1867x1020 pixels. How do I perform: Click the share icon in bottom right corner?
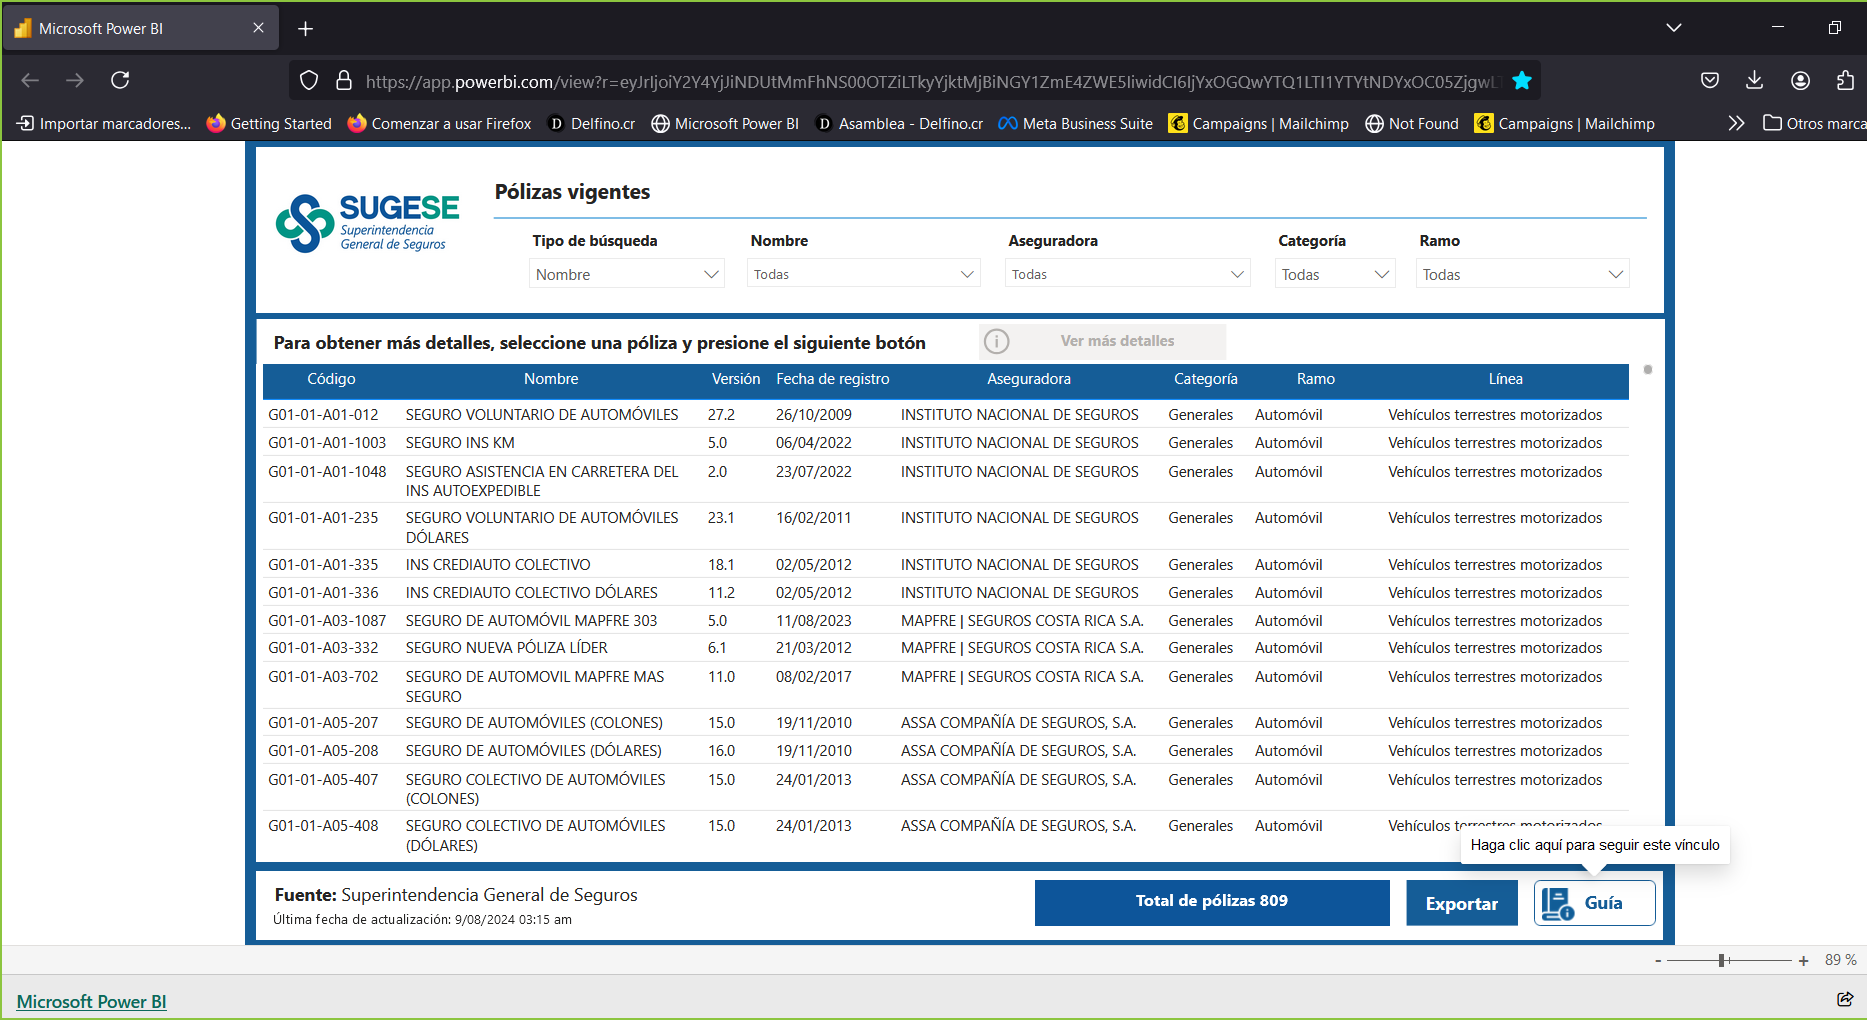pos(1845,999)
